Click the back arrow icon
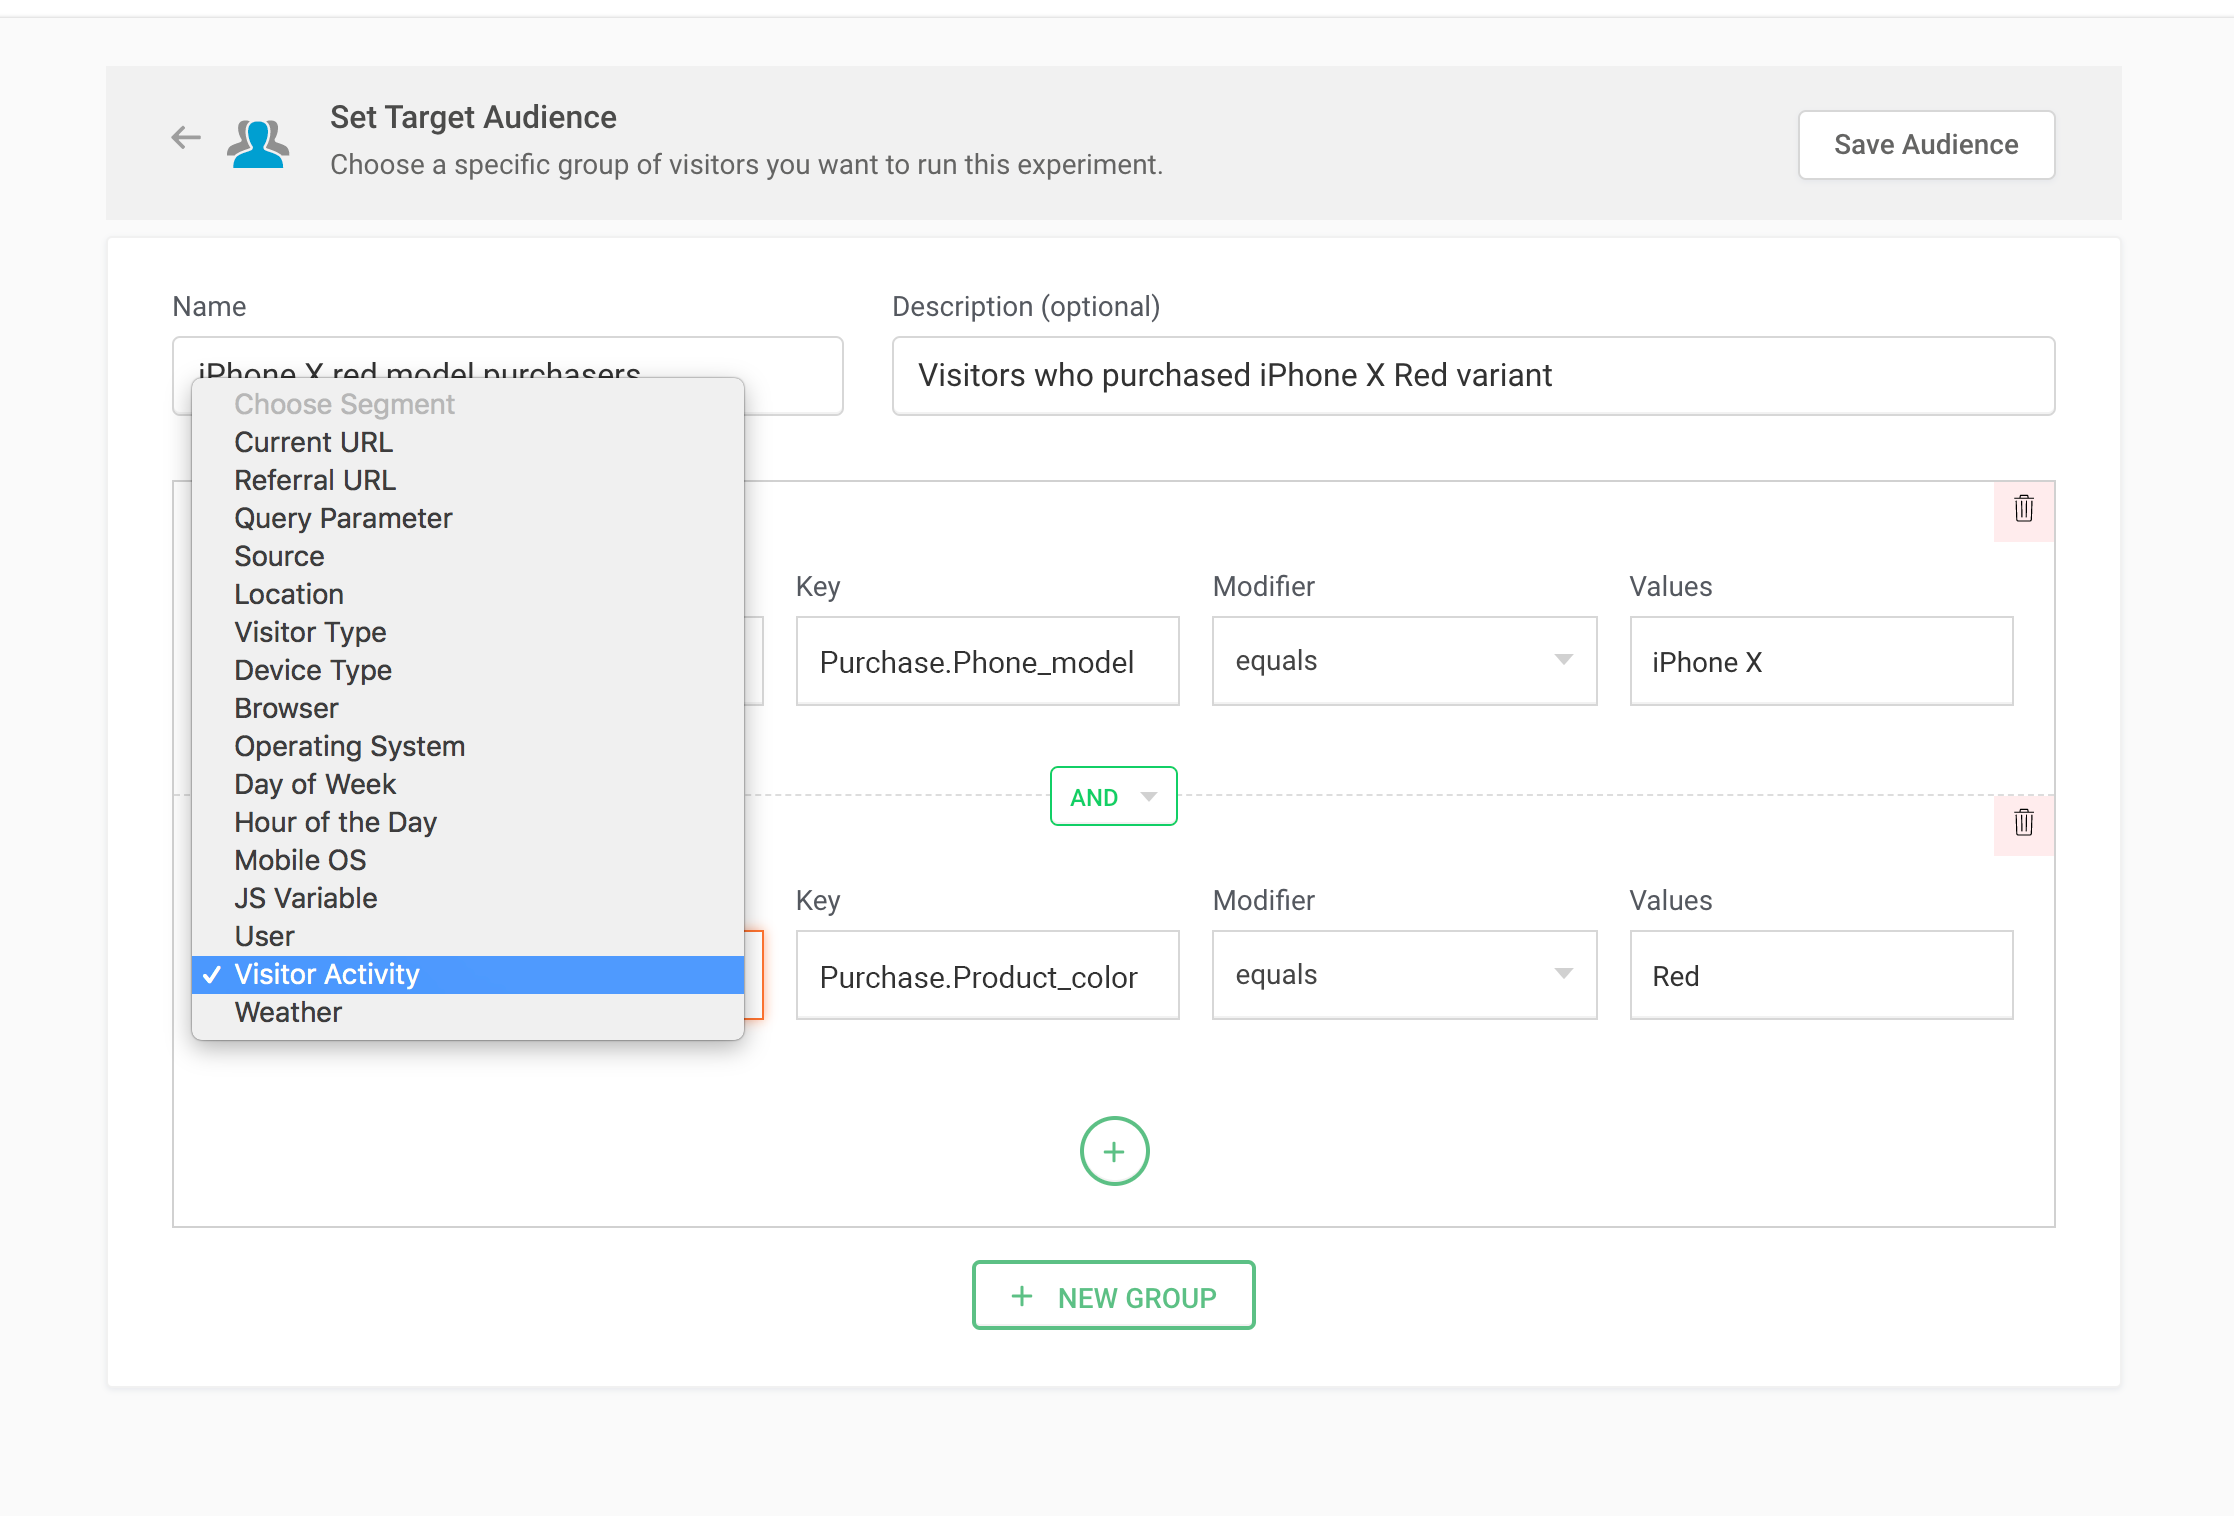The width and height of the screenshot is (2234, 1516). pos(186,138)
